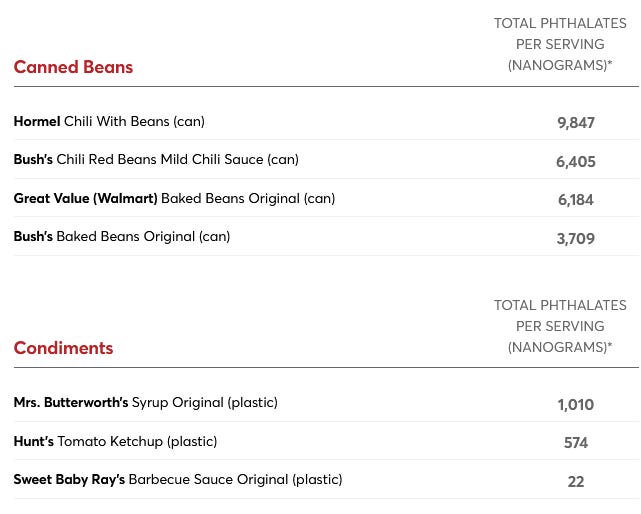Image resolution: width=641 pixels, height=514 pixels.
Task: Click the 6,405 phthalates value
Action: [x=576, y=162]
